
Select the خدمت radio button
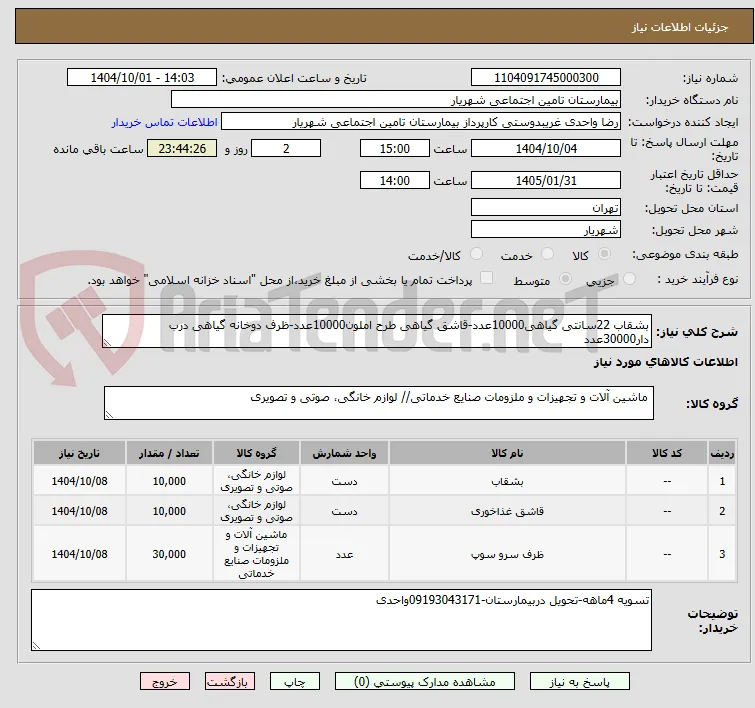coord(547,253)
